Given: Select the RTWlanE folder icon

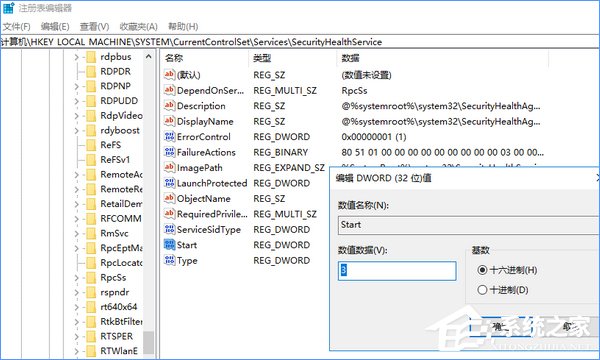Looking at the screenshot, I should (x=91, y=351).
